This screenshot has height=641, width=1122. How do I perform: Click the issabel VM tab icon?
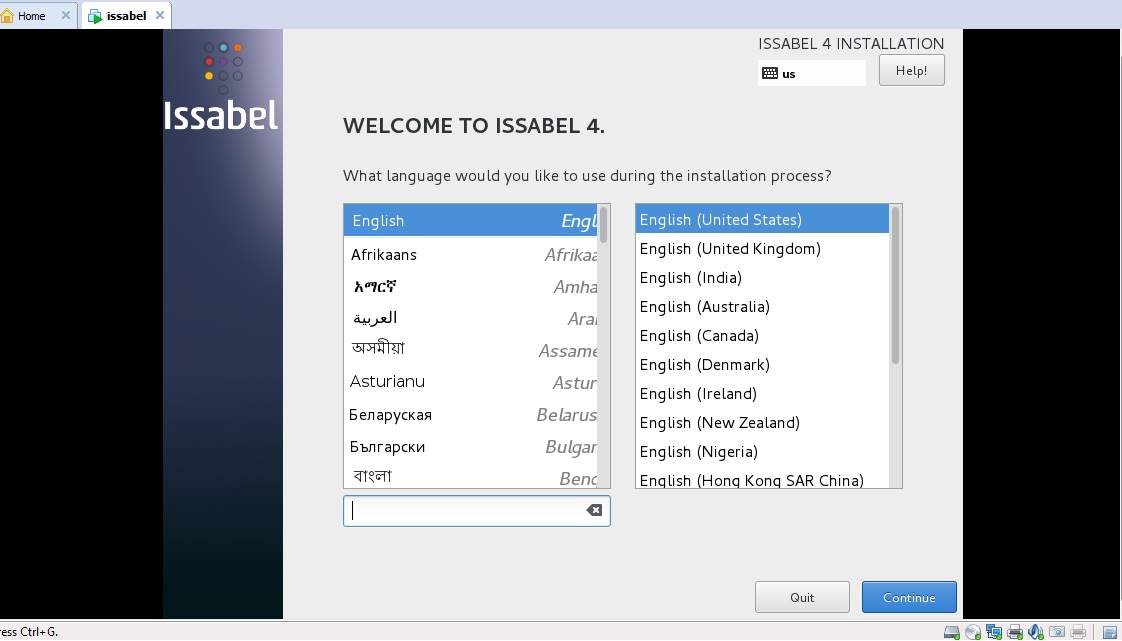pos(95,16)
